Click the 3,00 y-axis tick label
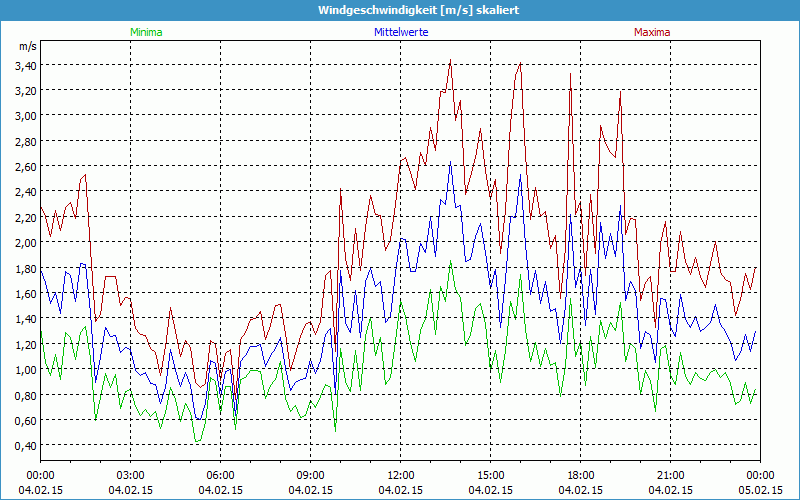800x500 pixels. [26, 116]
